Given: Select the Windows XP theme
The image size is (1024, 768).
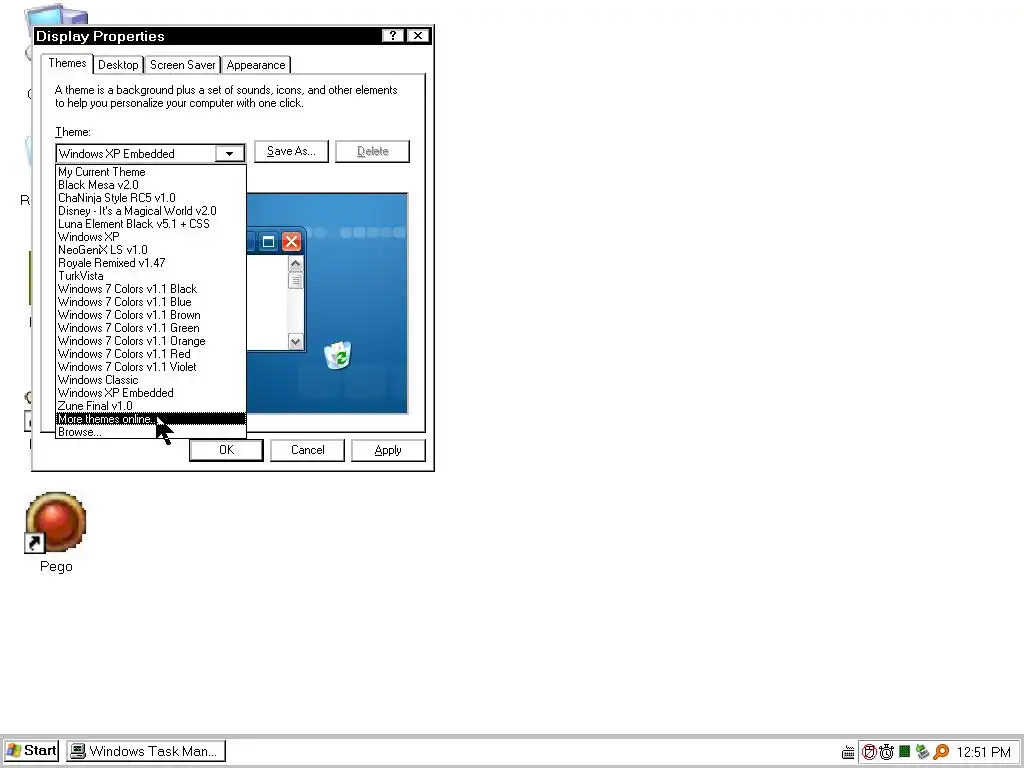Looking at the screenshot, I should pyautogui.click(x=151, y=237).
